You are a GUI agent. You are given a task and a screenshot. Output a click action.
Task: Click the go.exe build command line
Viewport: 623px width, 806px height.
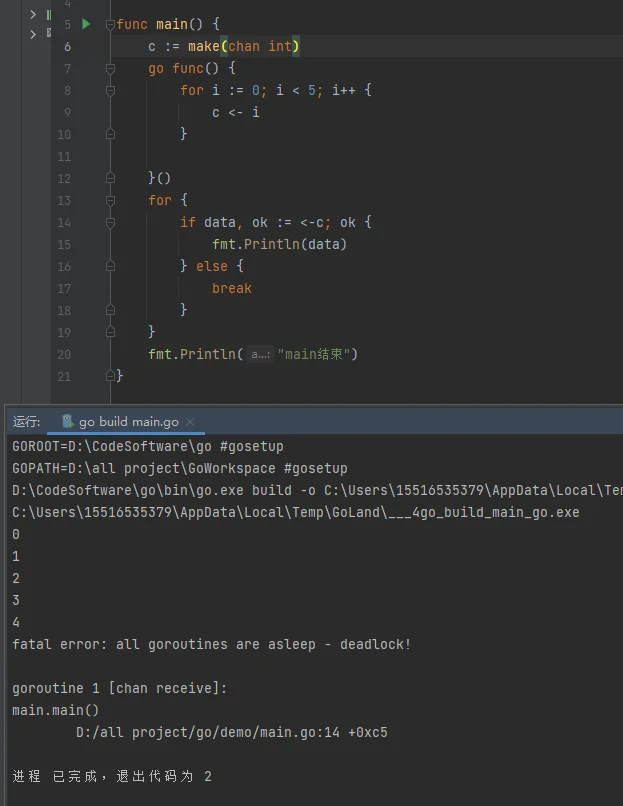pyautogui.click(x=317, y=490)
